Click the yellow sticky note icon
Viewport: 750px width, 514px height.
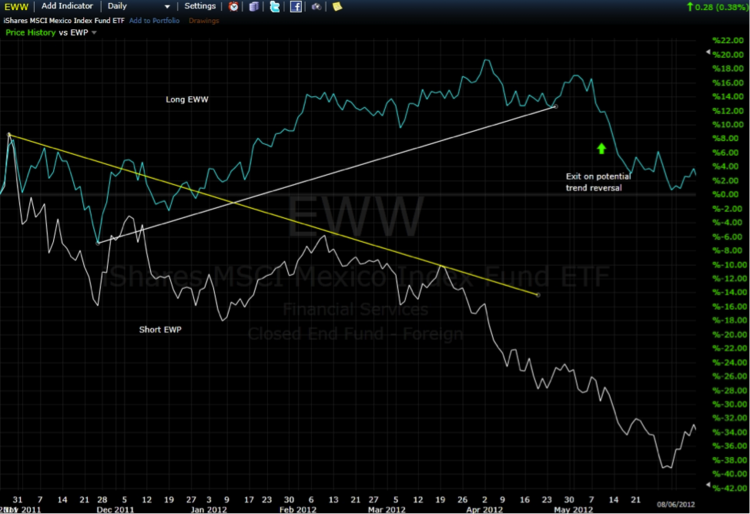point(337,6)
